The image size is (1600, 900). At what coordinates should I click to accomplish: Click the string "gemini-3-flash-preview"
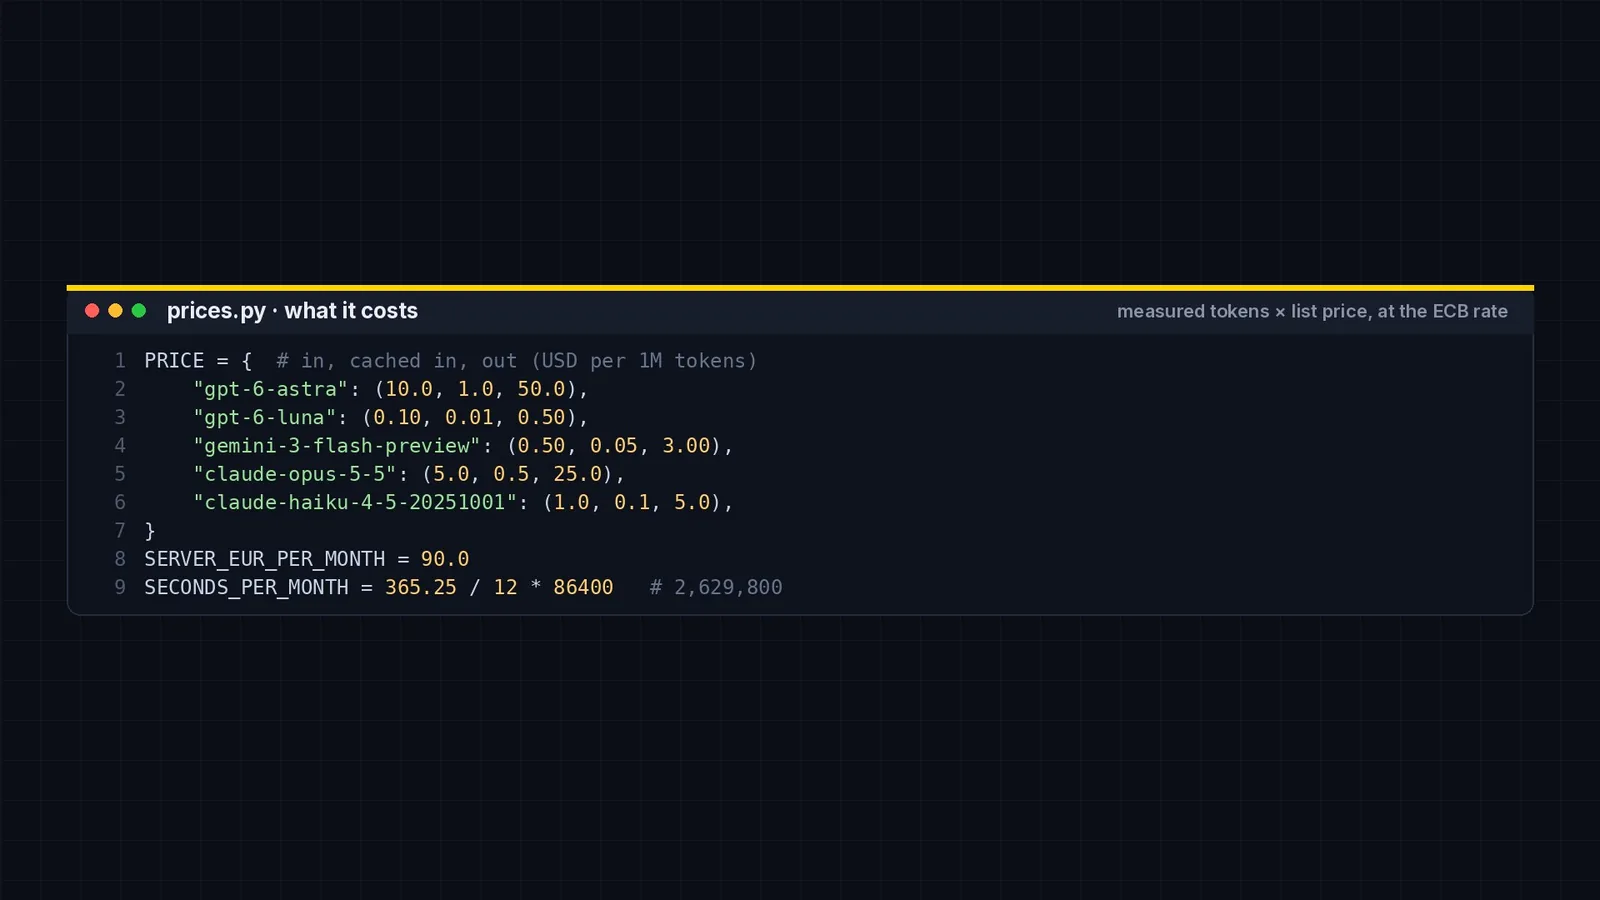pyautogui.click(x=337, y=445)
